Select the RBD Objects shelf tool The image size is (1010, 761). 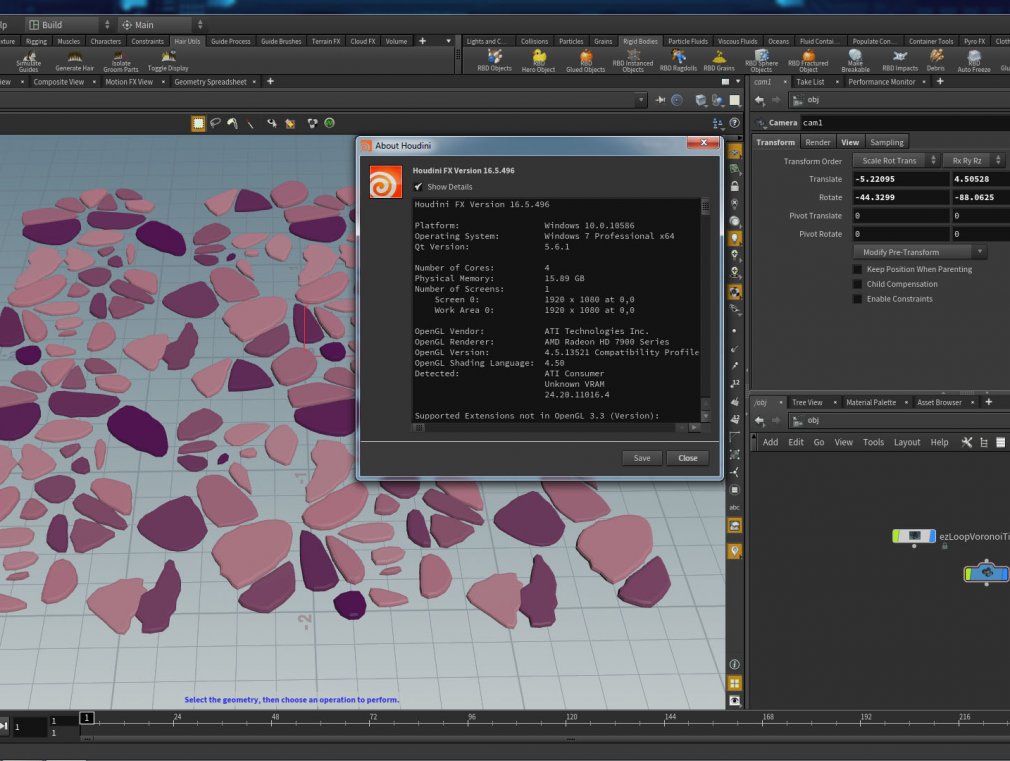click(x=494, y=60)
